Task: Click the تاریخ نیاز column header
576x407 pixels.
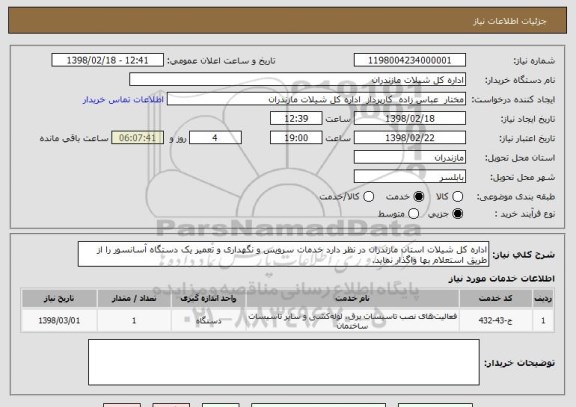Action: click(x=59, y=298)
